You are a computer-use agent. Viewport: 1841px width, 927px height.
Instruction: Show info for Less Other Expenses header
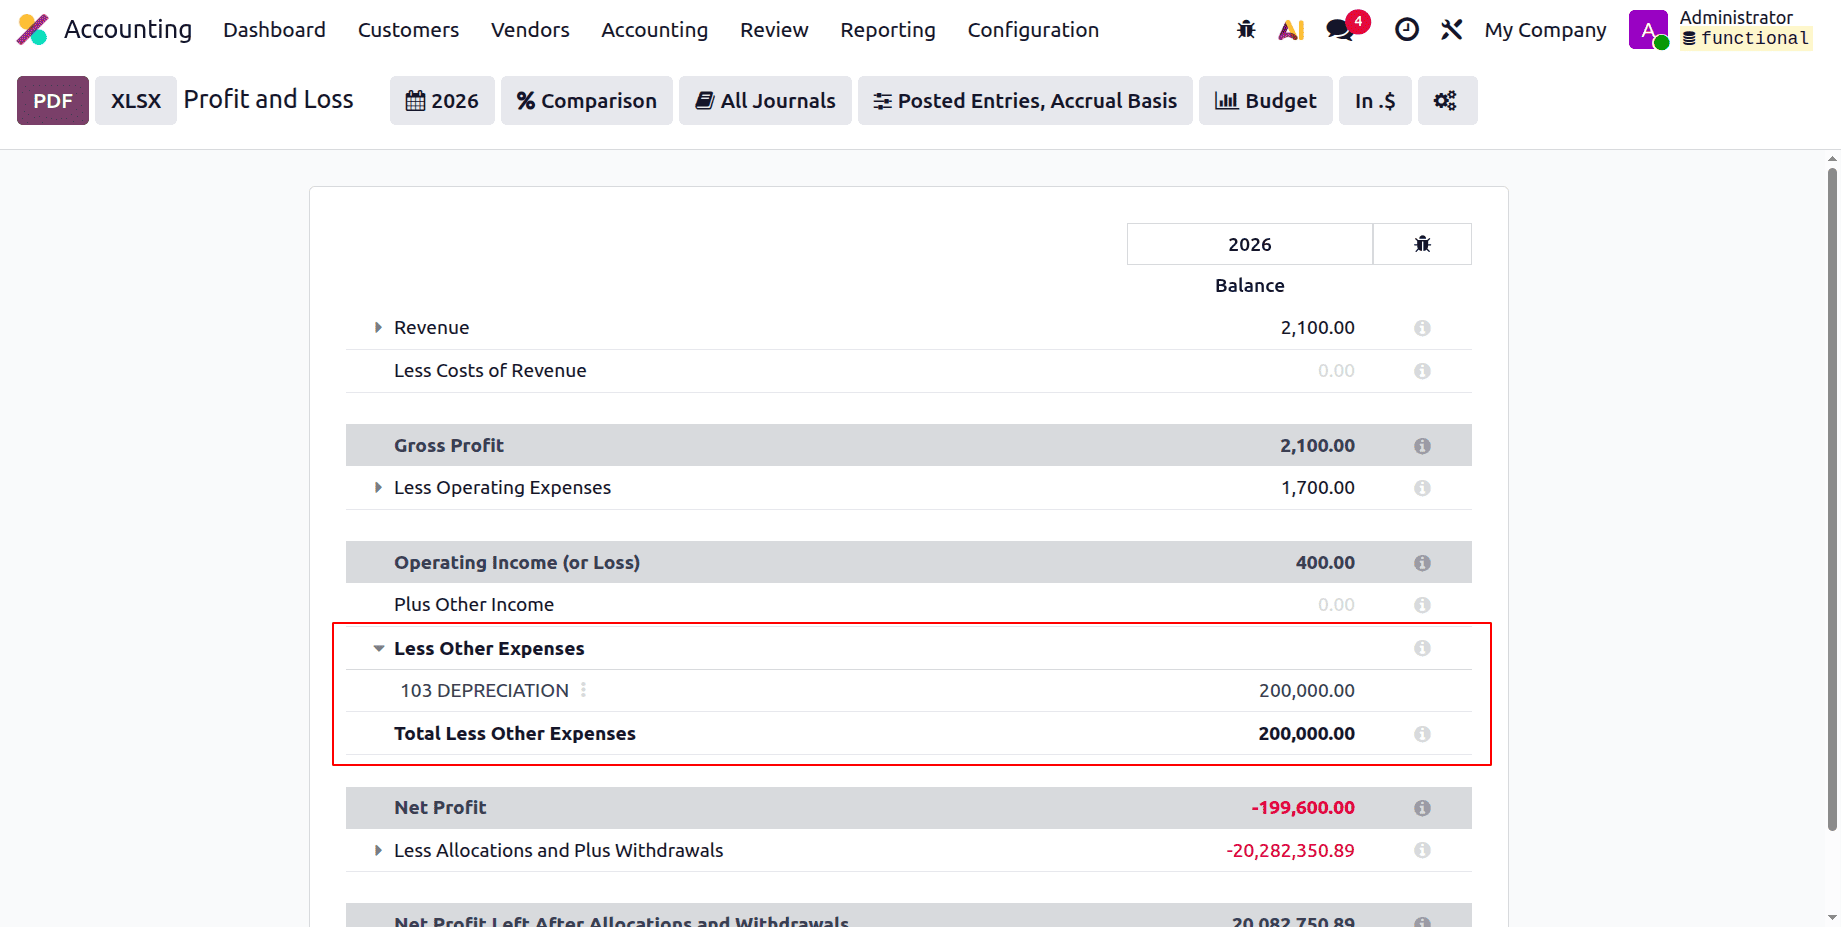(1422, 648)
